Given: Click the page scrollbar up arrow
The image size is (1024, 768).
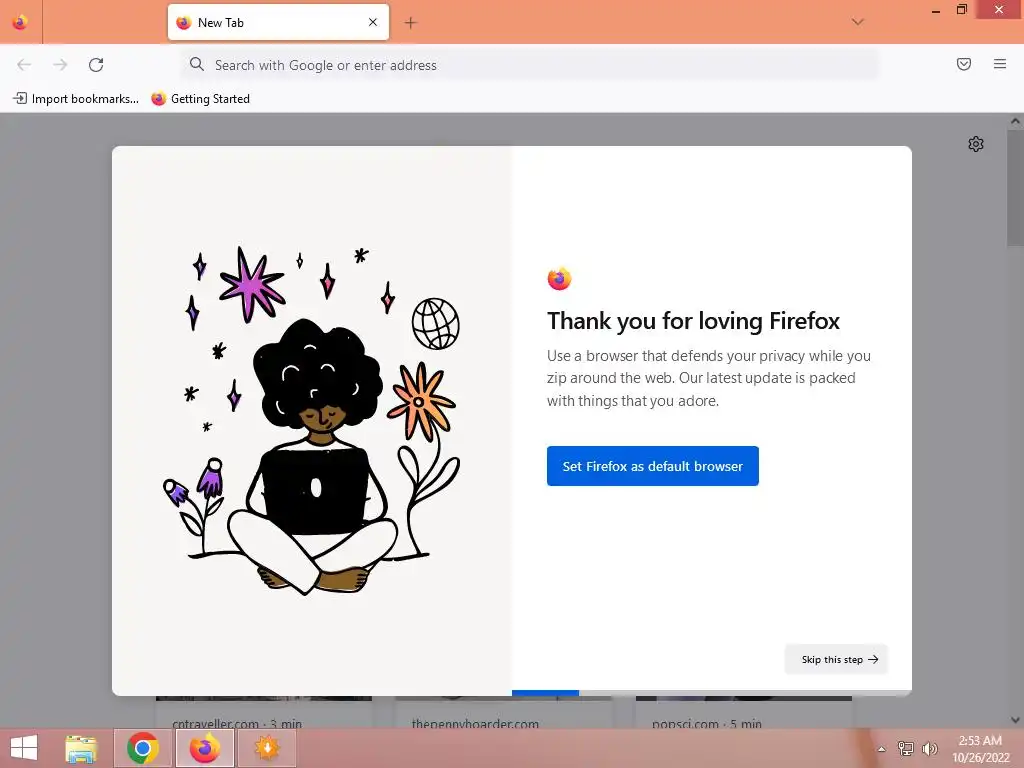Looking at the screenshot, I should (x=1015, y=121).
